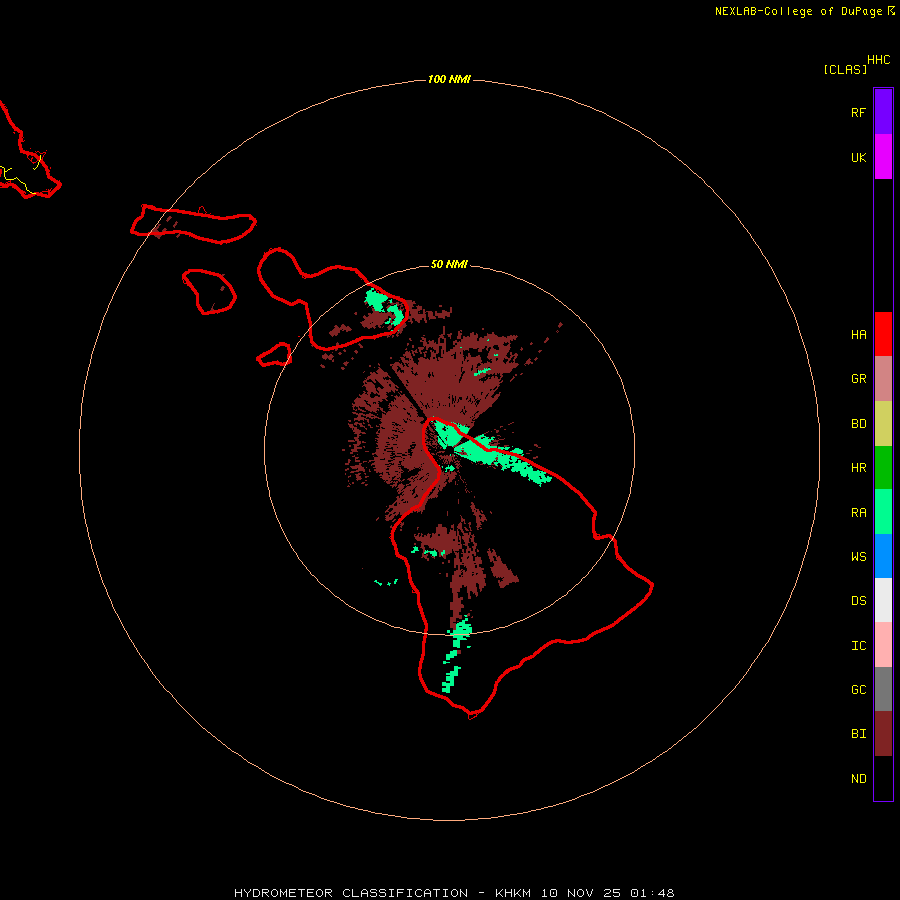Click the BD legend label
900x900 pixels.
click(858, 424)
